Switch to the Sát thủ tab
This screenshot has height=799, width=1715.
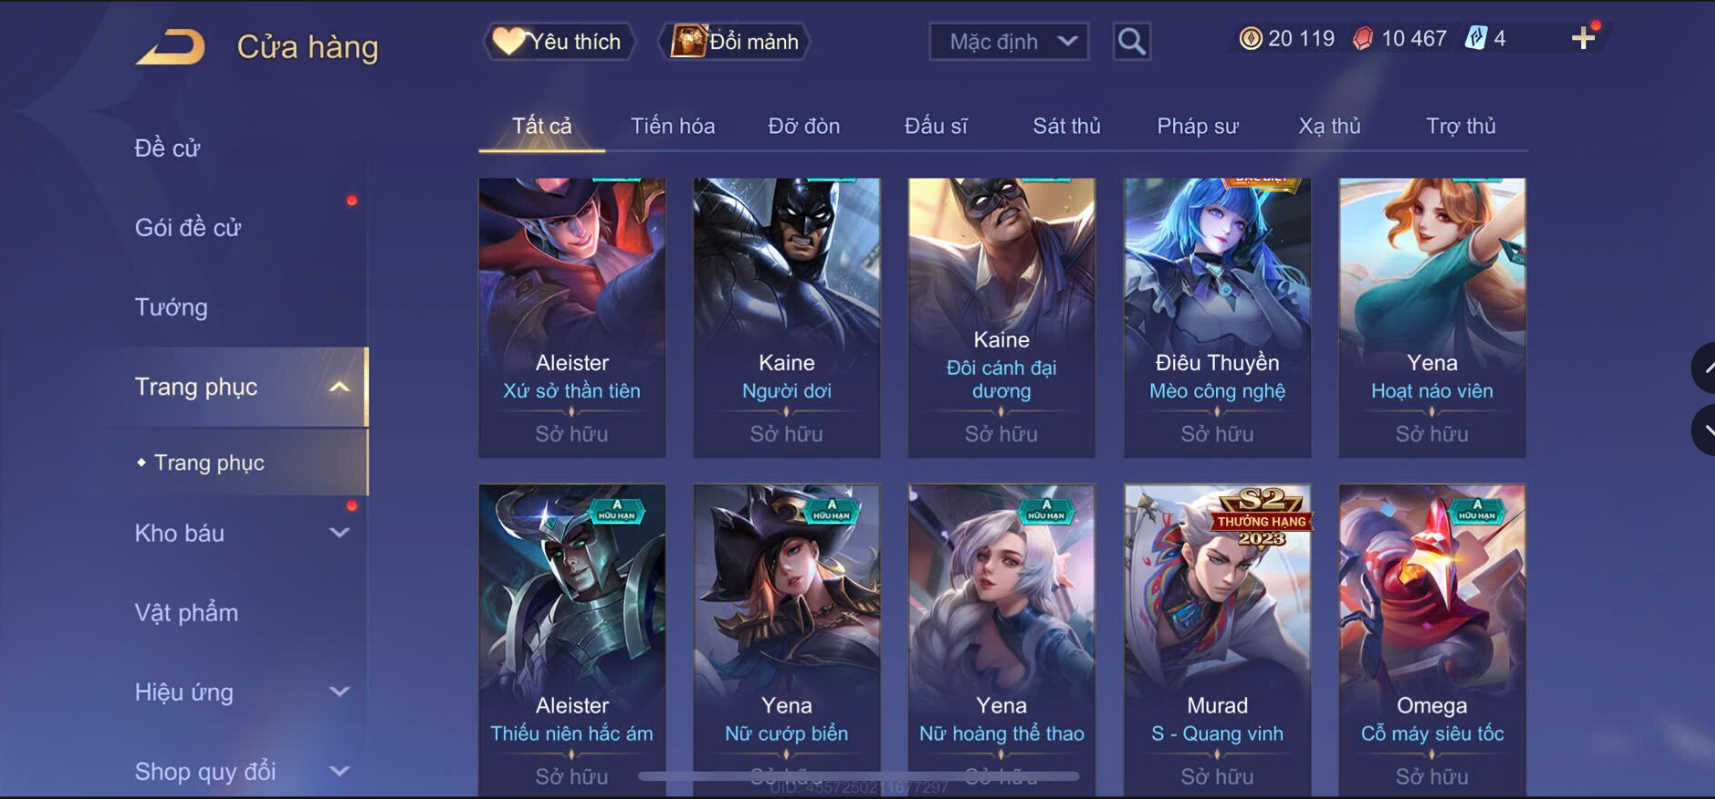tap(1066, 126)
